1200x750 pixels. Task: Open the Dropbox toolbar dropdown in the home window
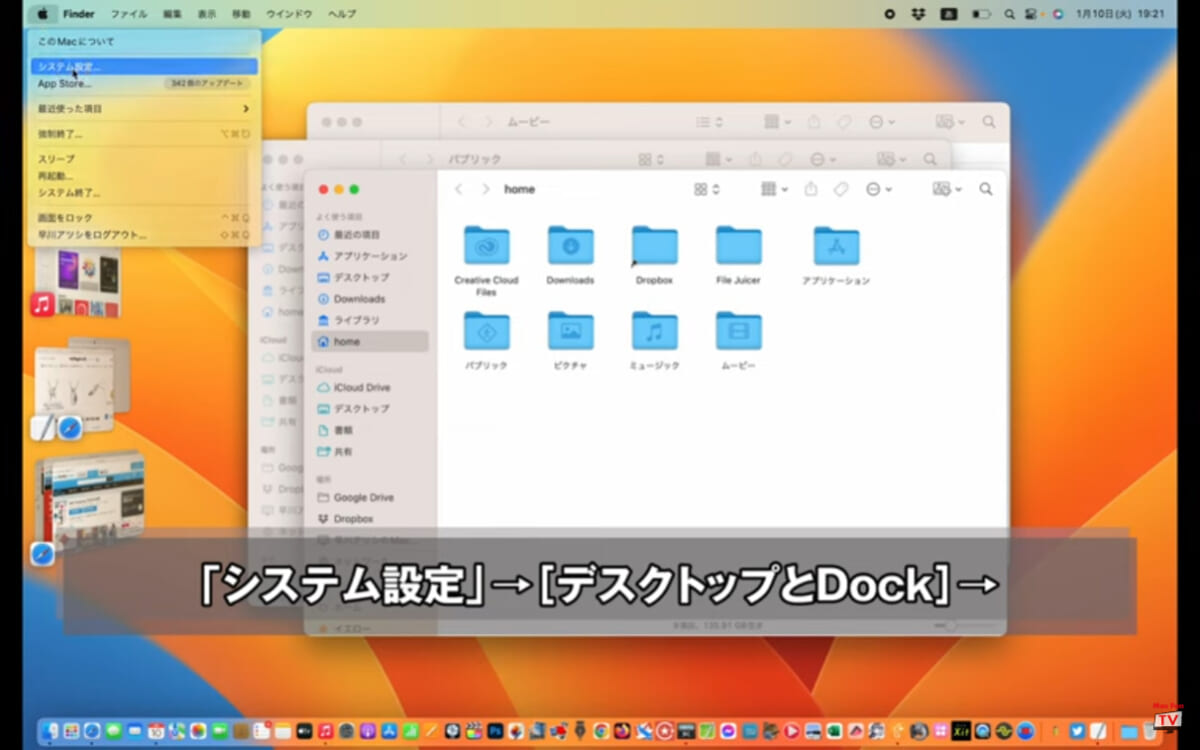pyautogui.click(x=948, y=189)
